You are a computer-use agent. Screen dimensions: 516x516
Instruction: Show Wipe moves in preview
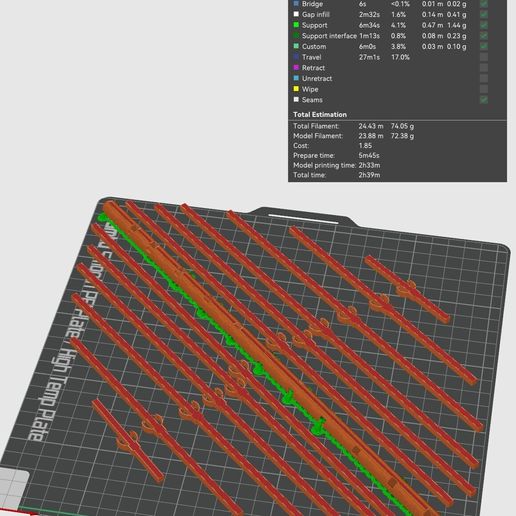[484, 89]
